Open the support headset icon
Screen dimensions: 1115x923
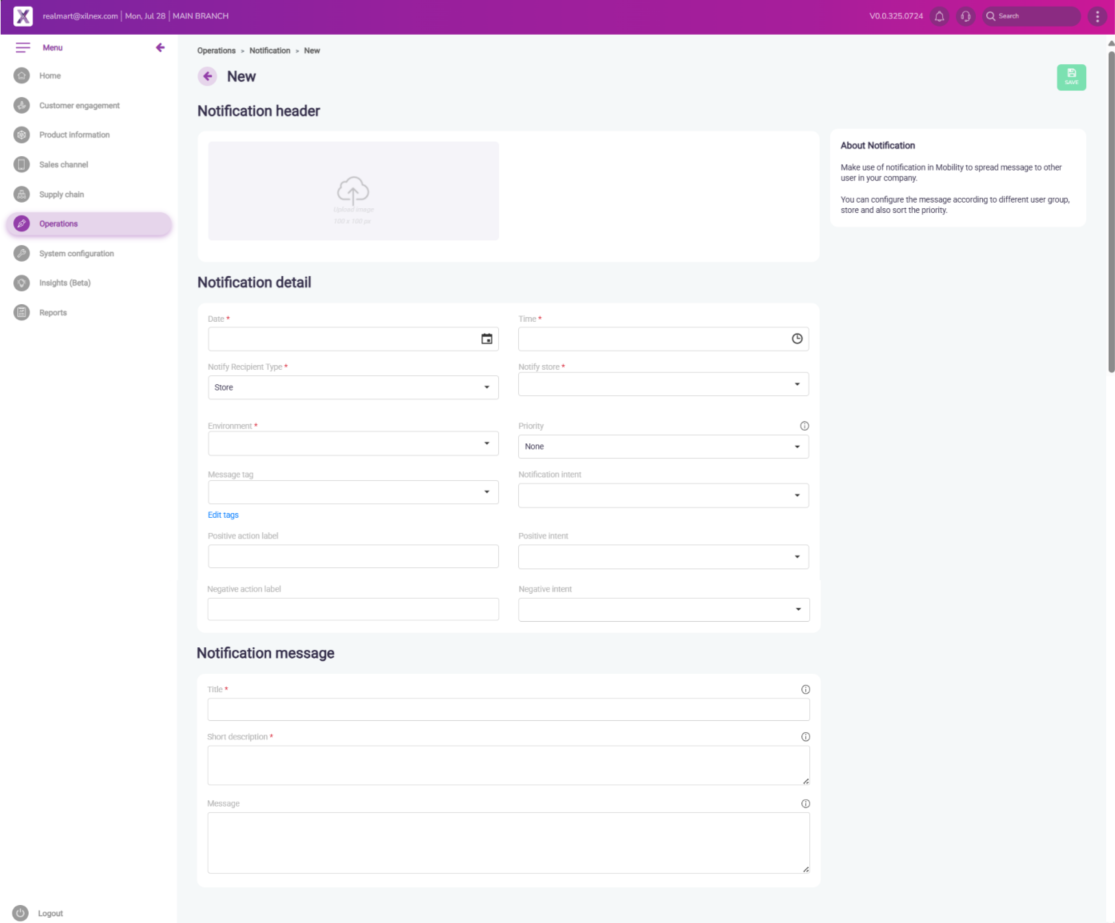965,16
